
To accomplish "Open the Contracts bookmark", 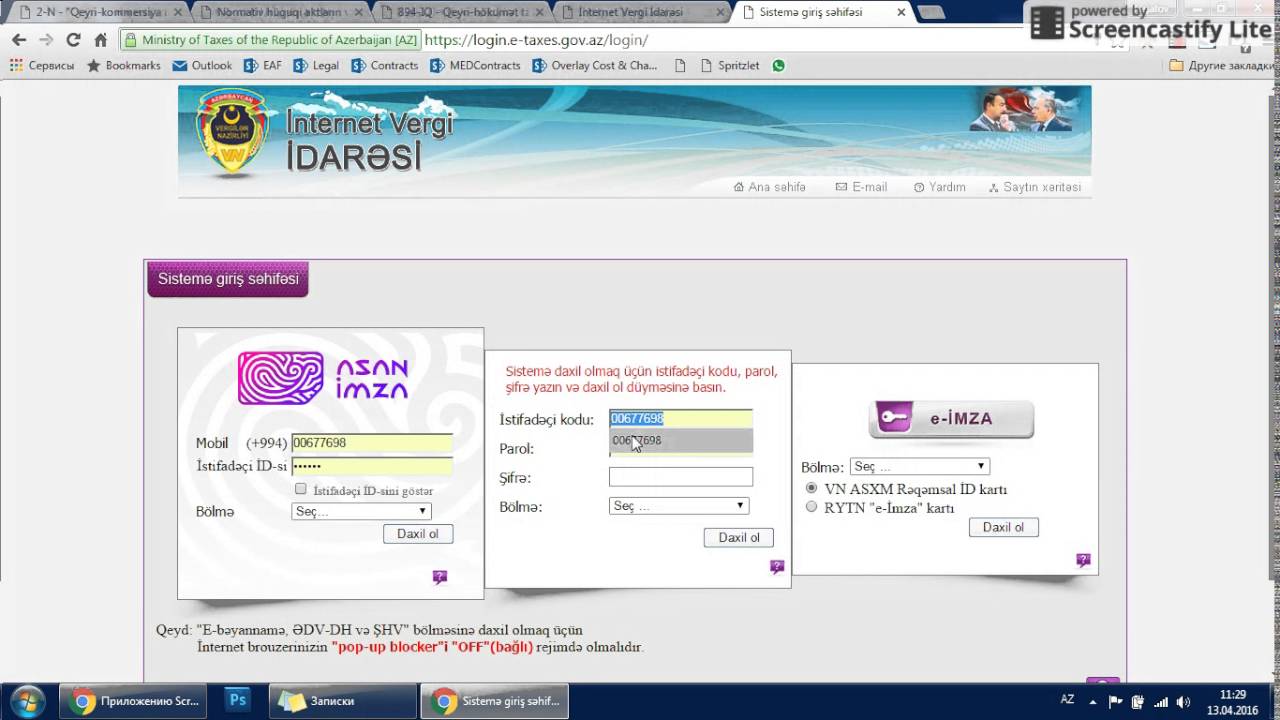I will coord(385,65).
